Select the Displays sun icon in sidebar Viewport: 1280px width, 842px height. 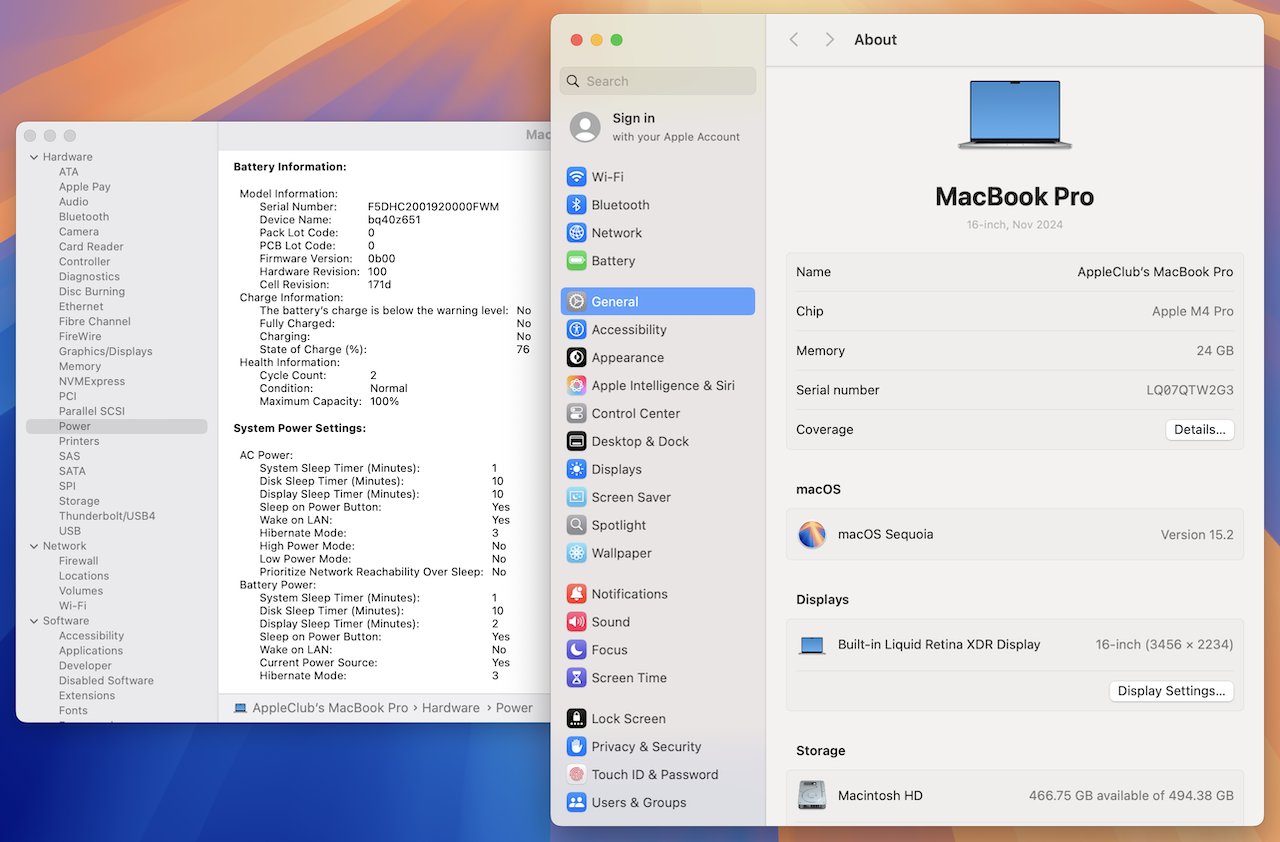tap(576, 470)
